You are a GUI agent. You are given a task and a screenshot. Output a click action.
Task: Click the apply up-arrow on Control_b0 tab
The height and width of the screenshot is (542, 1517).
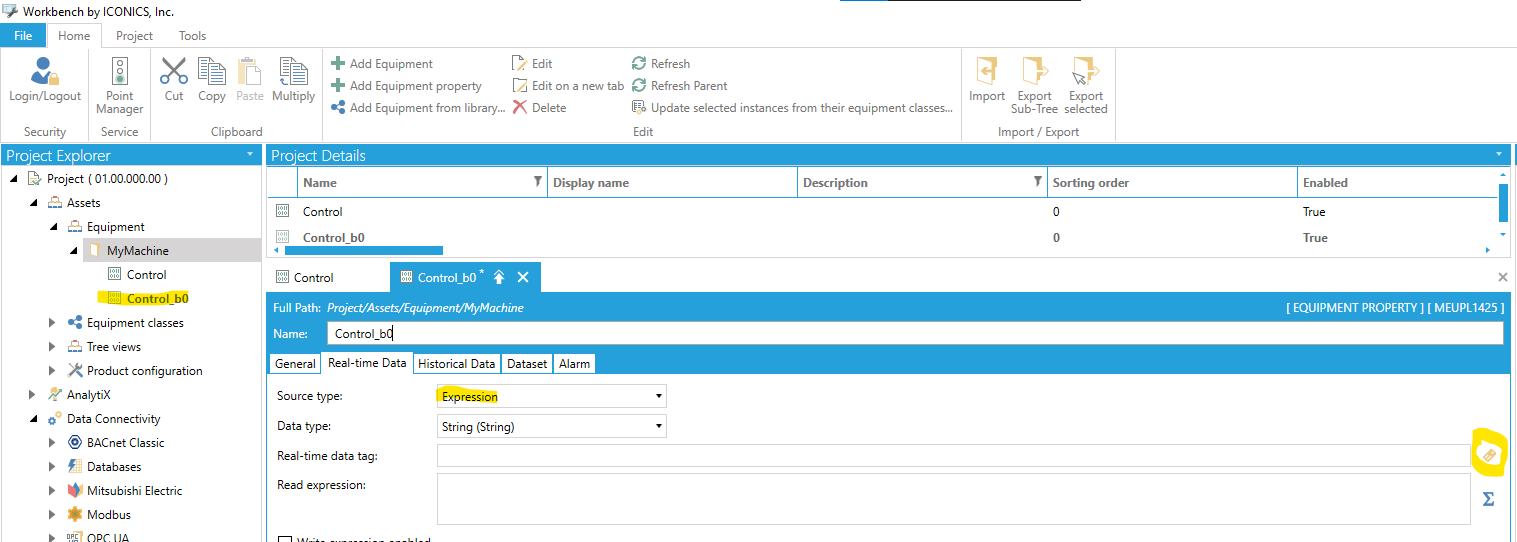[x=498, y=277]
